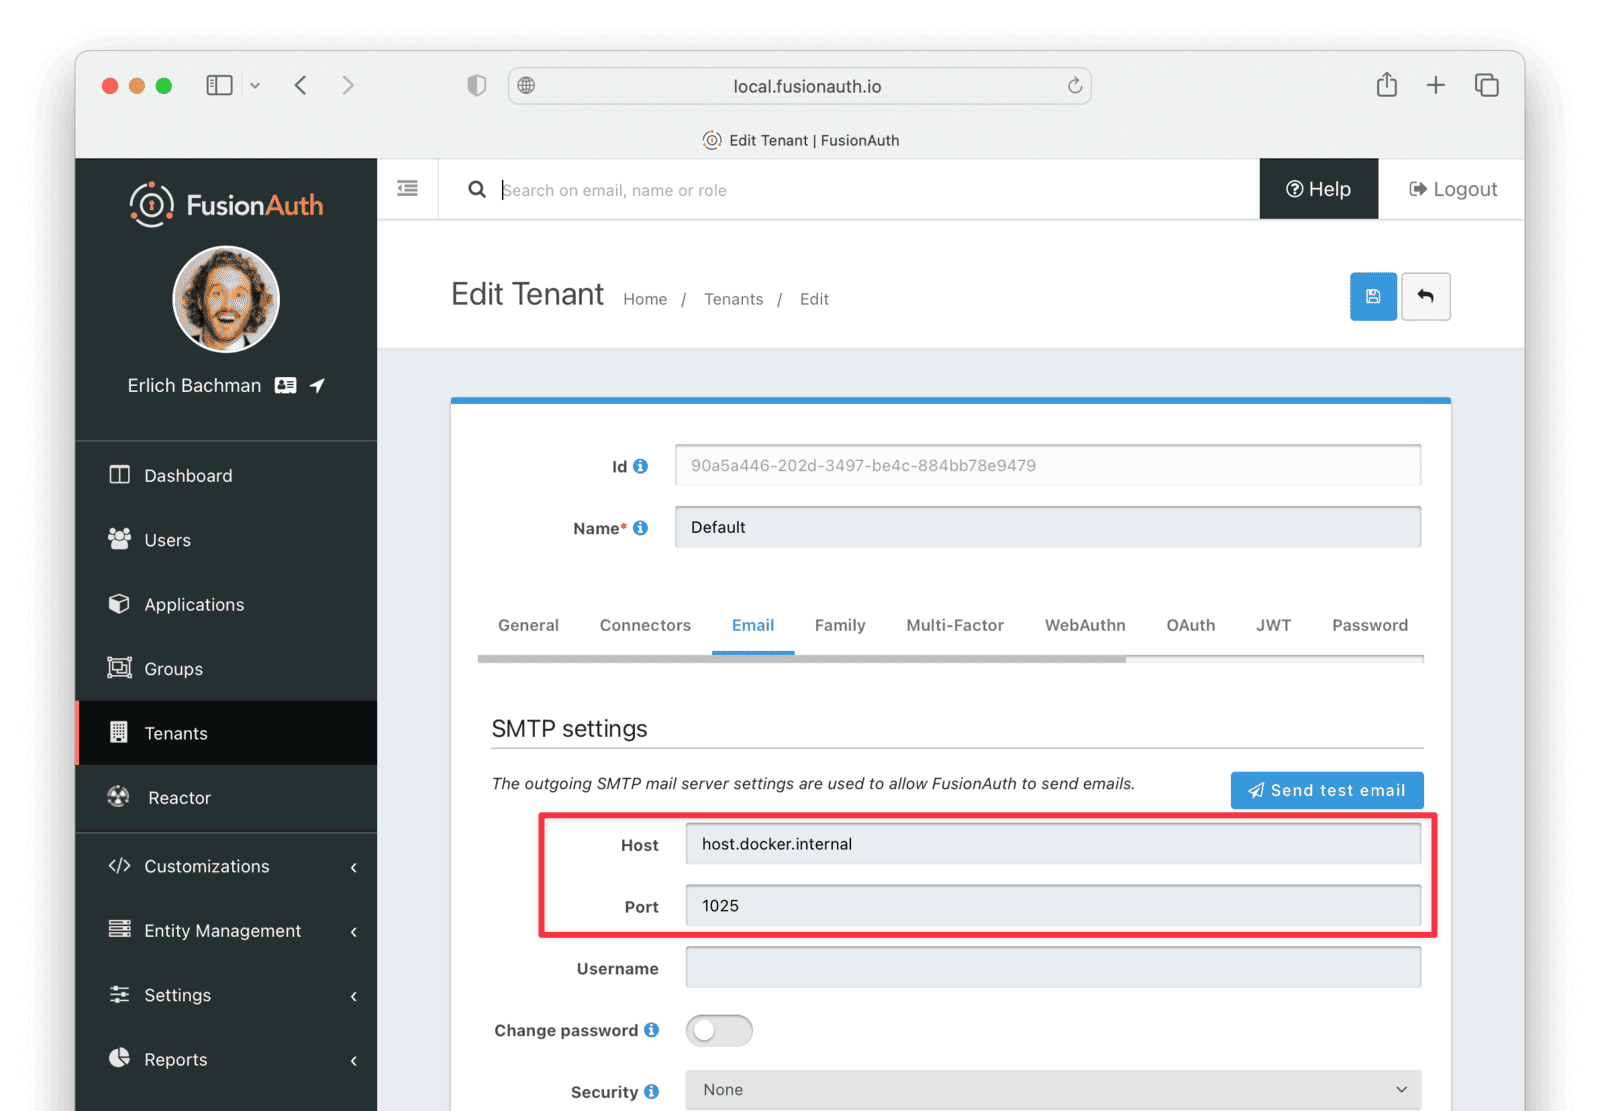Click the info icon next to Id

point(641,466)
